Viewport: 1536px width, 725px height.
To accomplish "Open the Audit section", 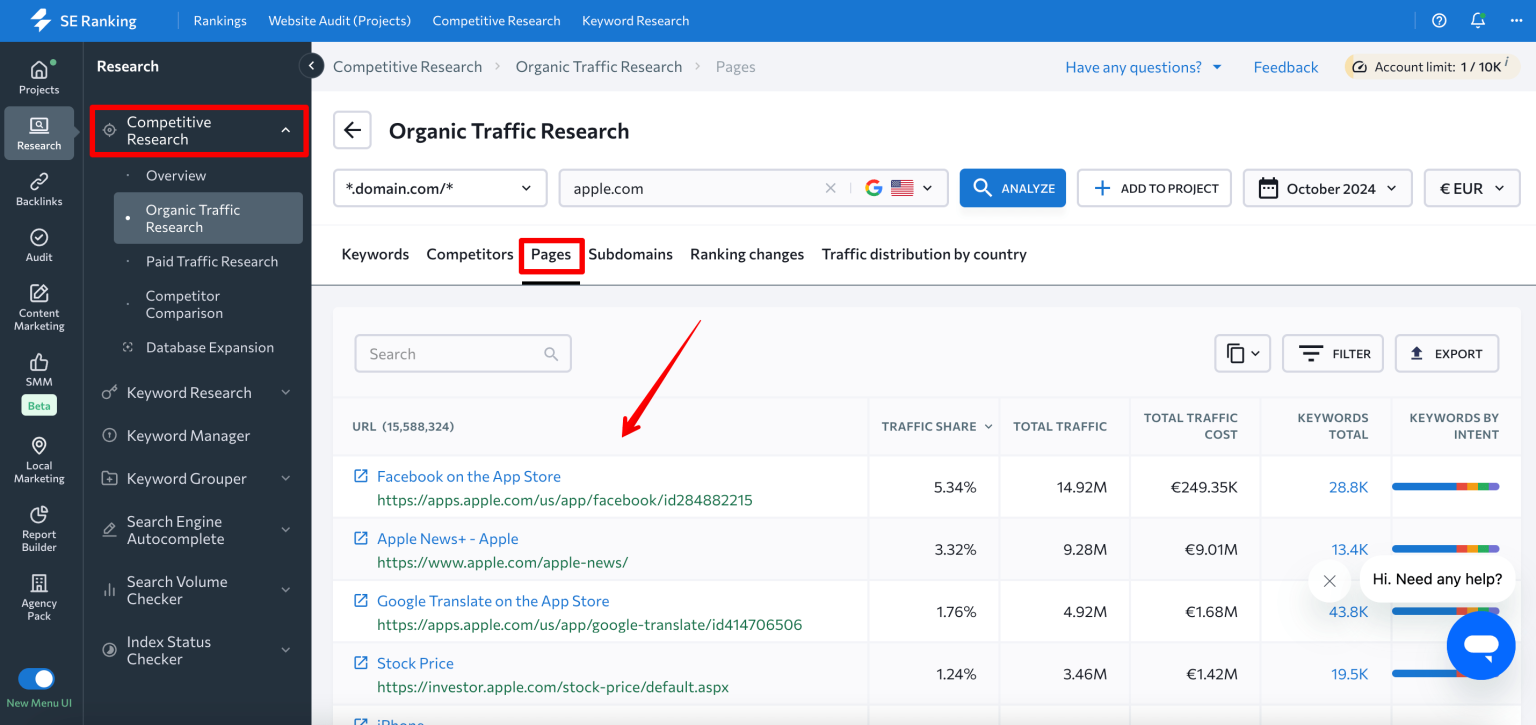I will coord(39,245).
